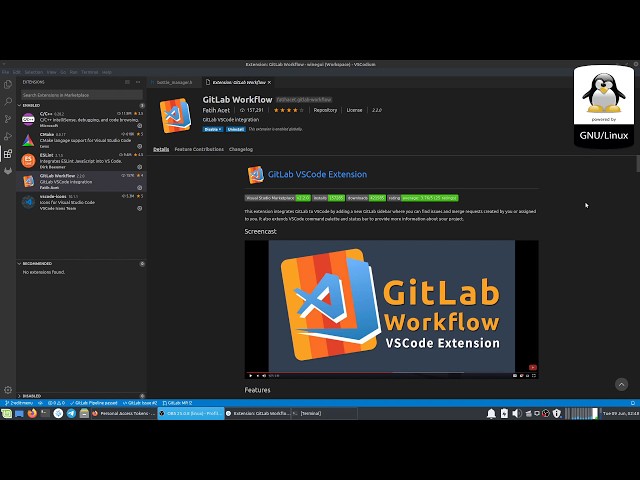This screenshot has width=640, height=480.
Task: Click the ESLint extension orange icon
Action: click(x=28, y=161)
